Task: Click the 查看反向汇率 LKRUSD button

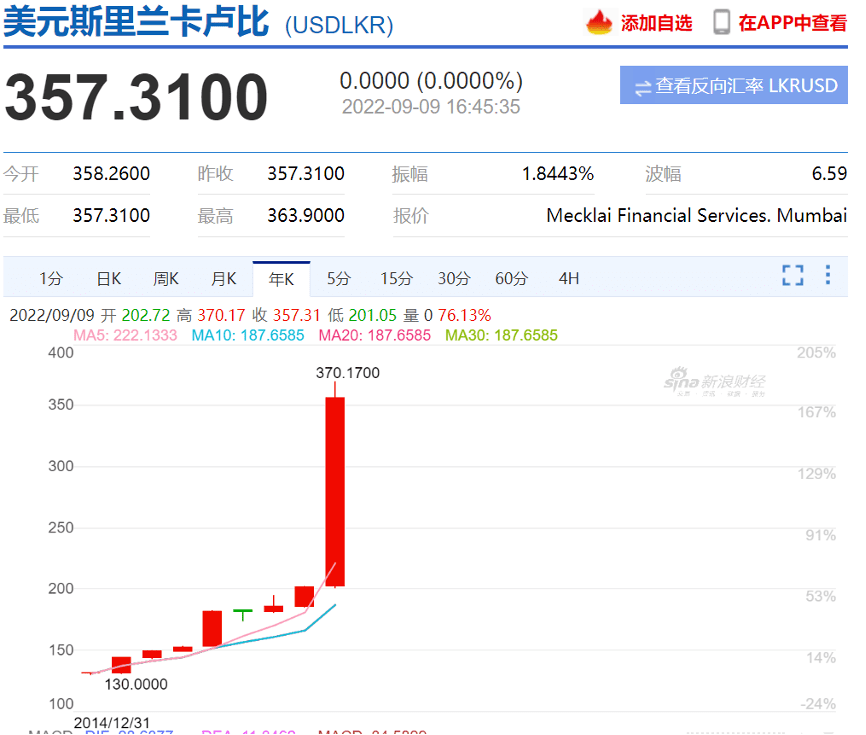Action: [733, 85]
